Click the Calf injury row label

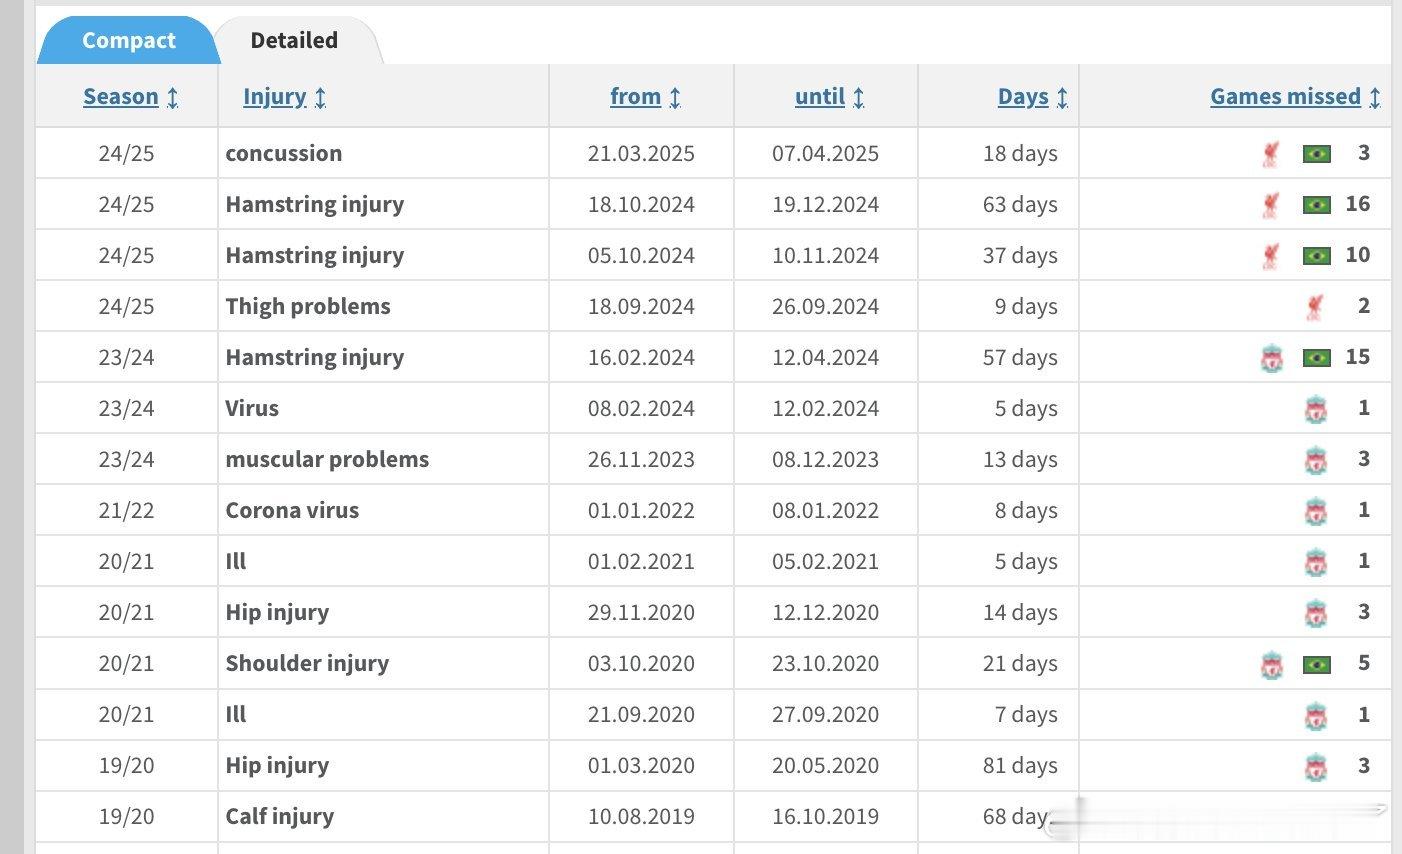point(280,816)
